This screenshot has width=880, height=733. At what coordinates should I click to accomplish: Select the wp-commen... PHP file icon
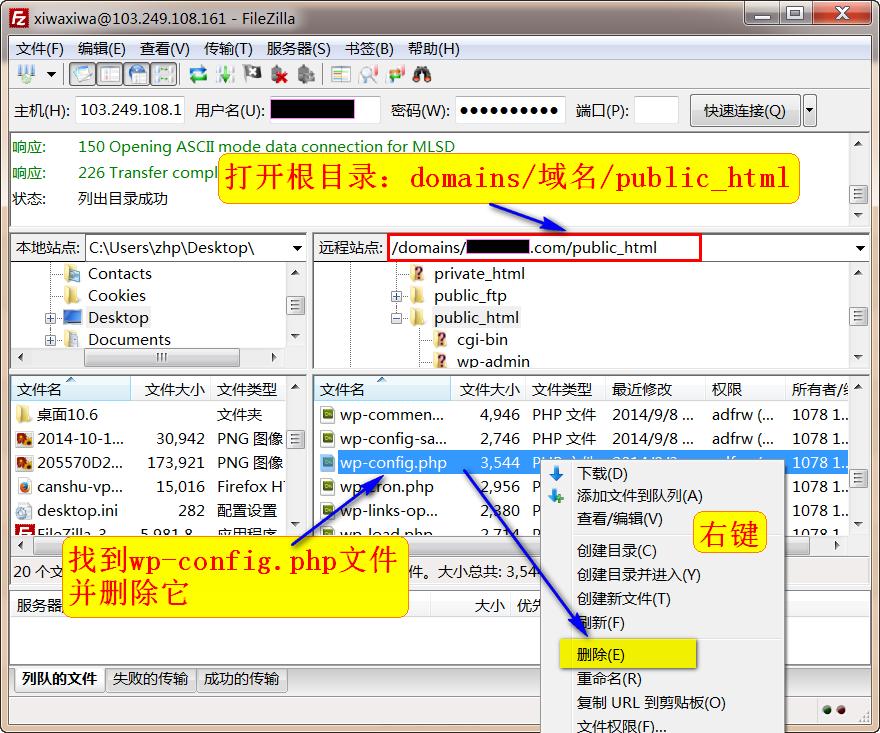pos(327,415)
